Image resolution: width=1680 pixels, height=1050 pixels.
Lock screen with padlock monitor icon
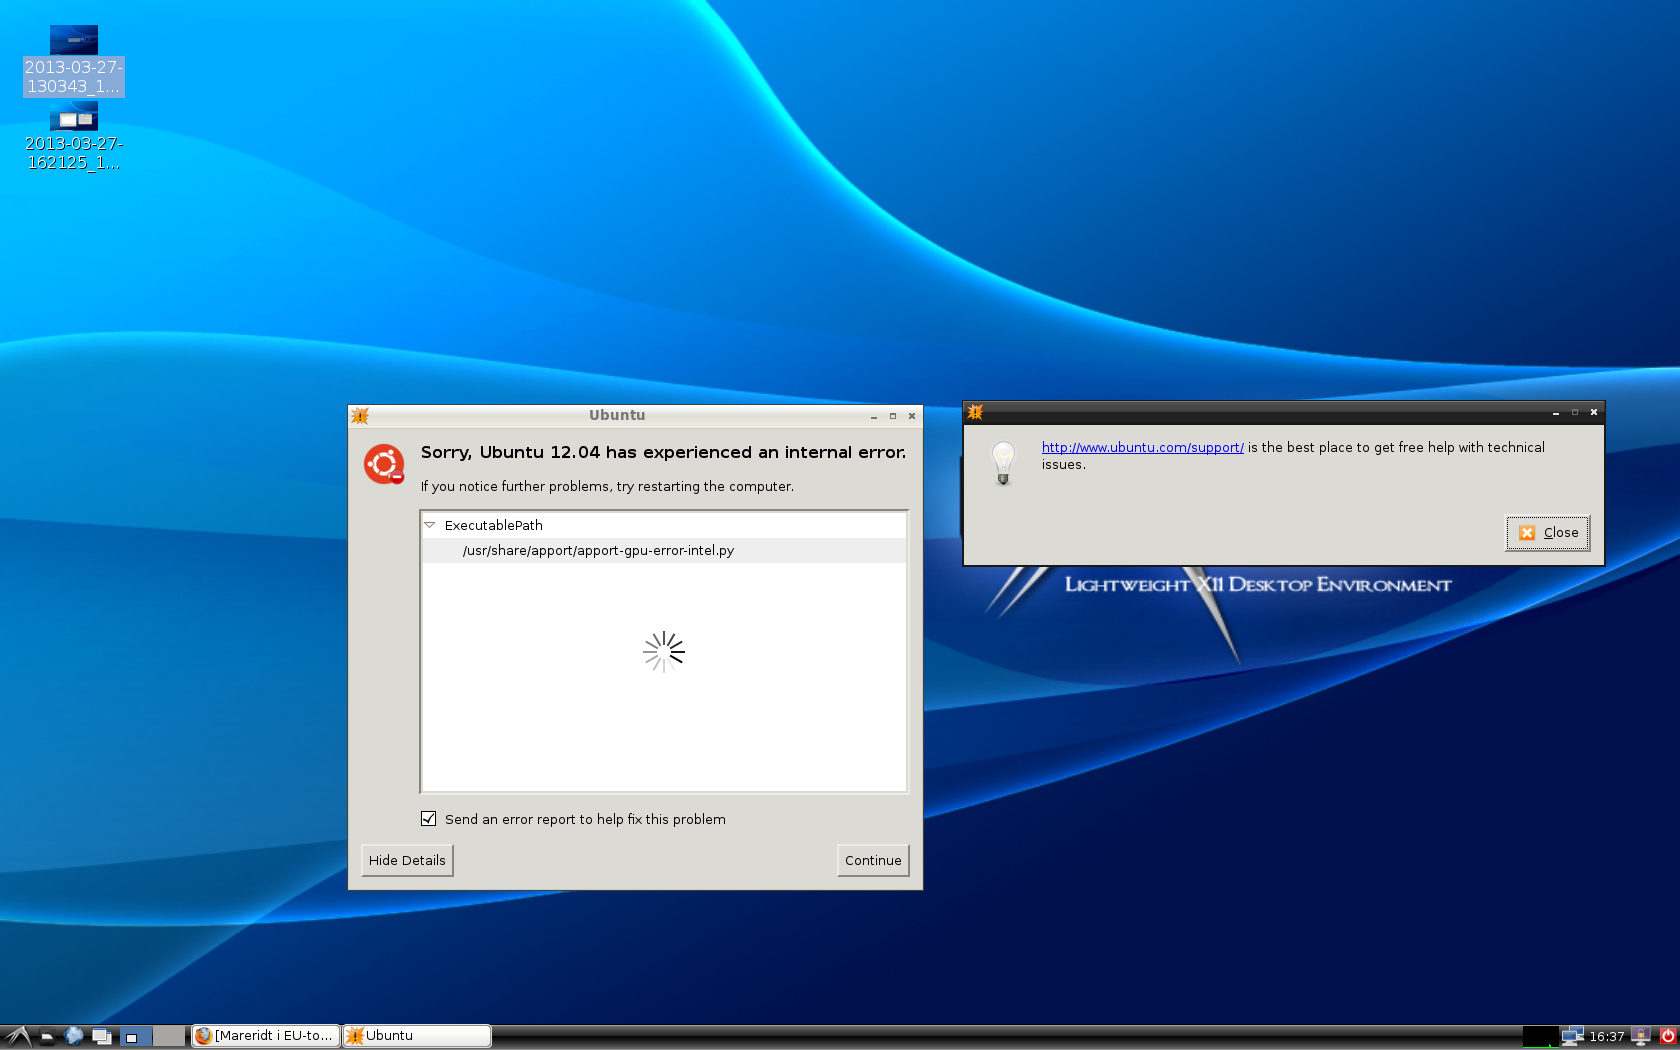point(1641,1036)
